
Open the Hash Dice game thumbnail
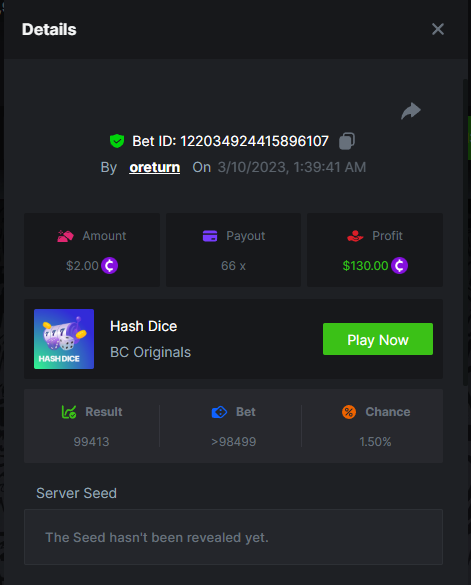[x=64, y=339]
